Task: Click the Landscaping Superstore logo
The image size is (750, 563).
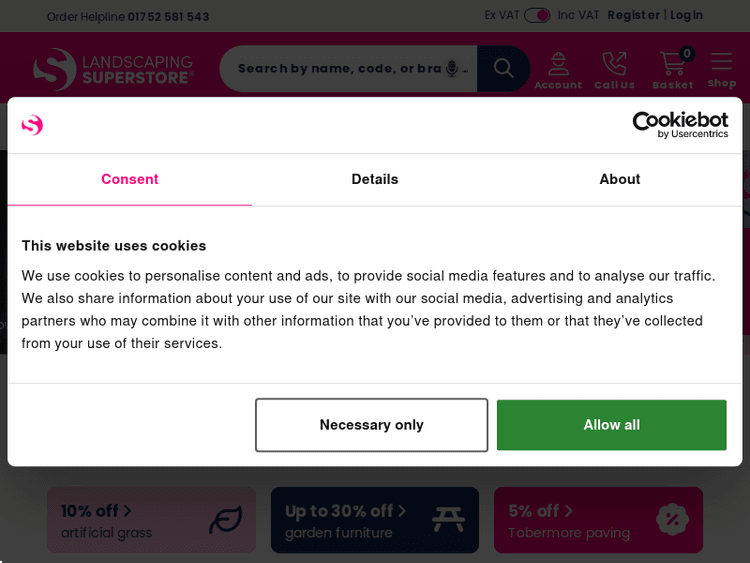Action: click(112, 68)
